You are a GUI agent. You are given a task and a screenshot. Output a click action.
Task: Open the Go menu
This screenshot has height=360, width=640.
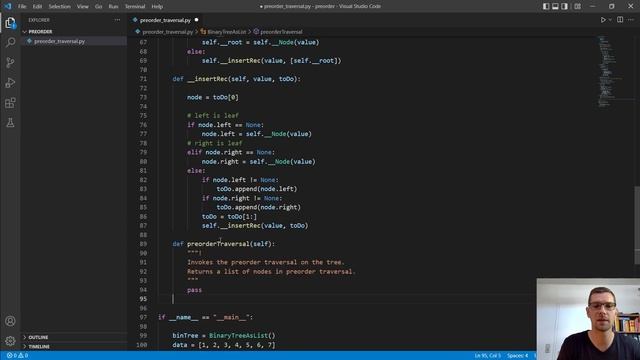coord(98,7)
